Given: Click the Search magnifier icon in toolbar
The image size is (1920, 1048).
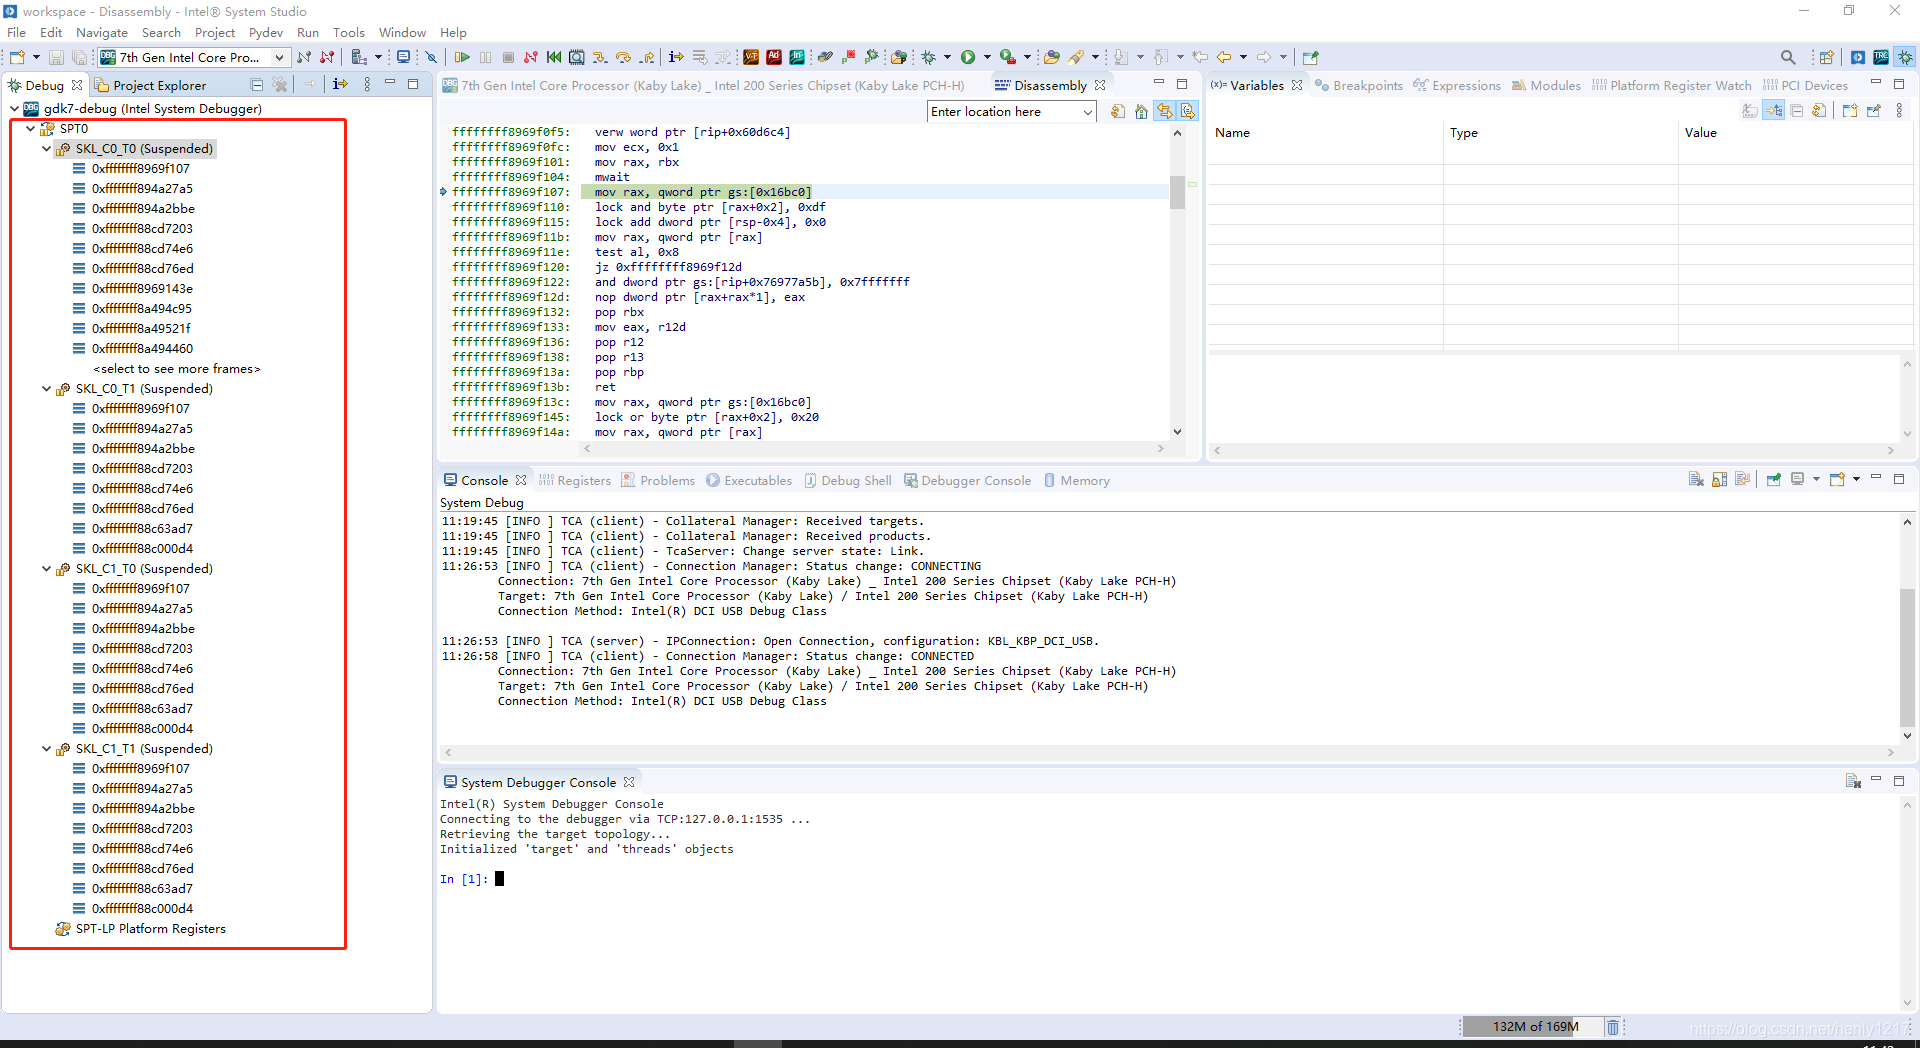Looking at the screenshot, I should pyautogui.click(x=1788, y=57).
